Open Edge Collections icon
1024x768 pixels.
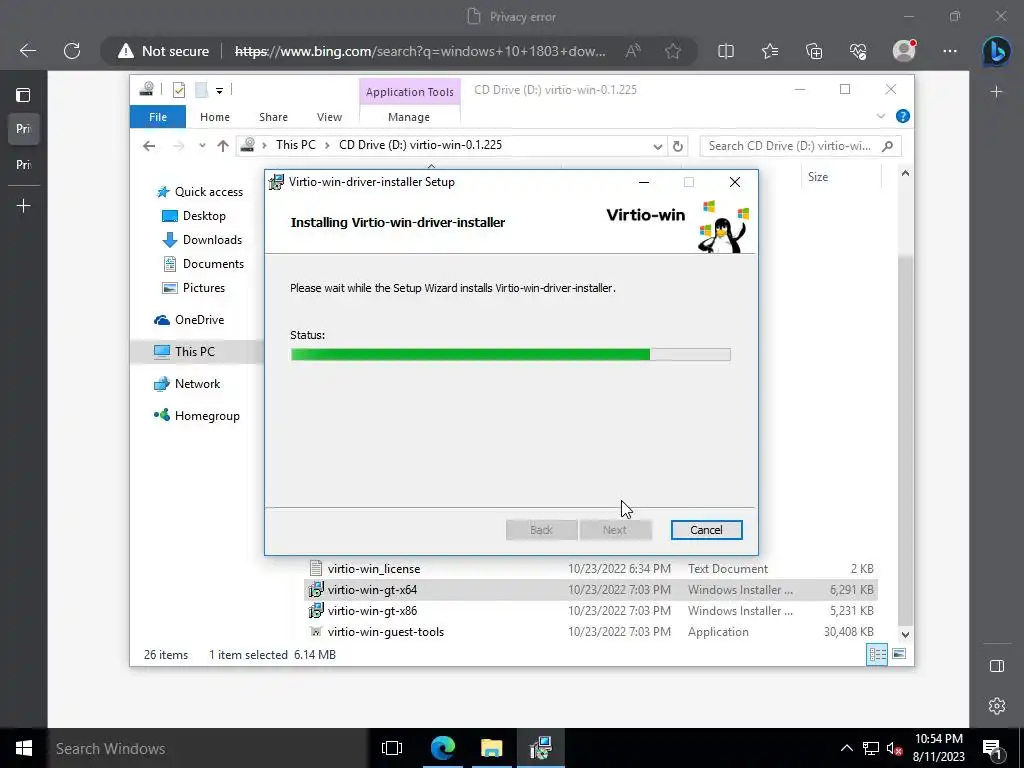click(814, 51)
